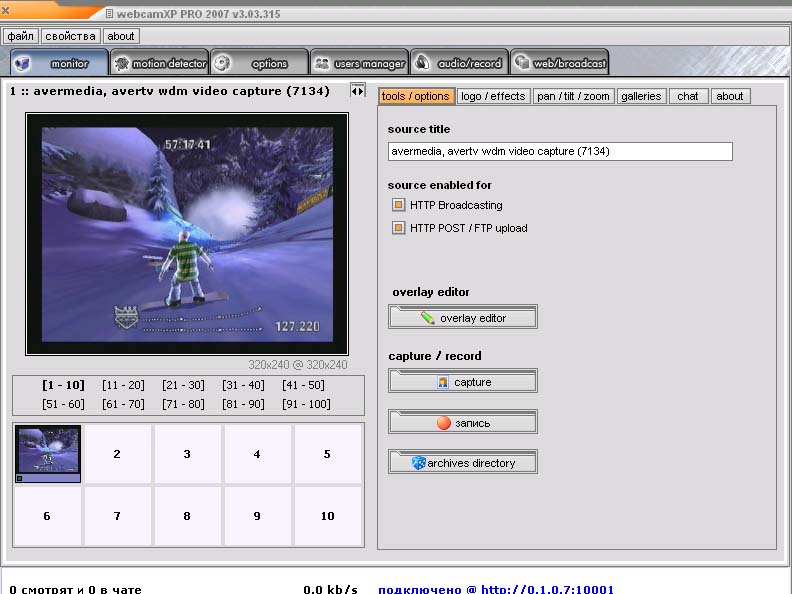Screen dimensions: 792x594
Task: Select source range [31 - 40]
Action: 243,385
